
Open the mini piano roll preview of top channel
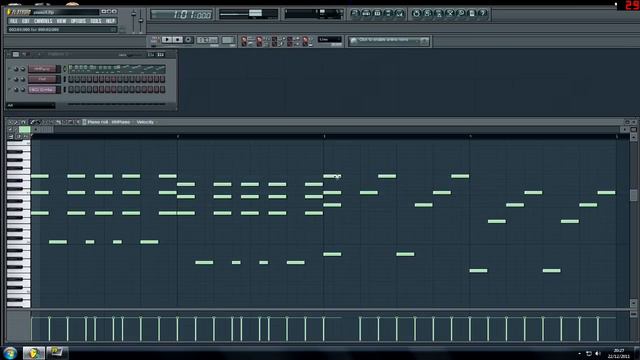click(x=117, y=69)
